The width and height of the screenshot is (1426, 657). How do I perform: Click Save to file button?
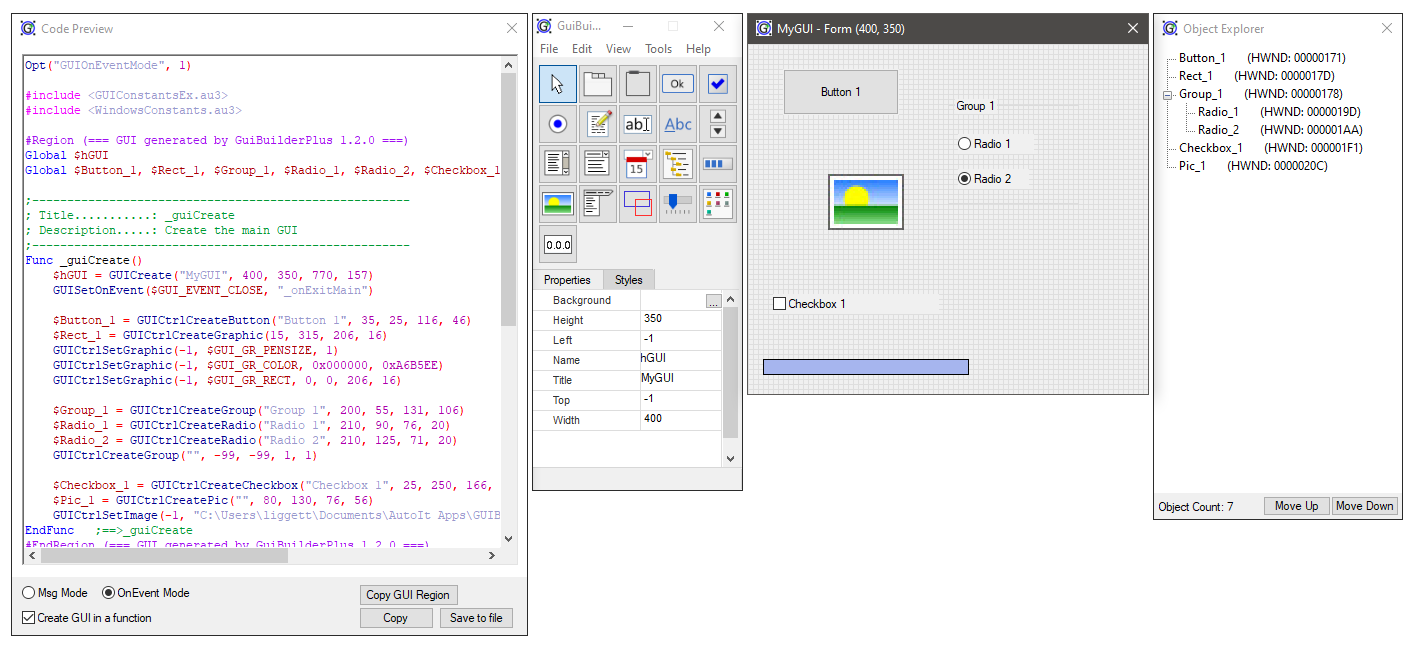click(476, 618)
